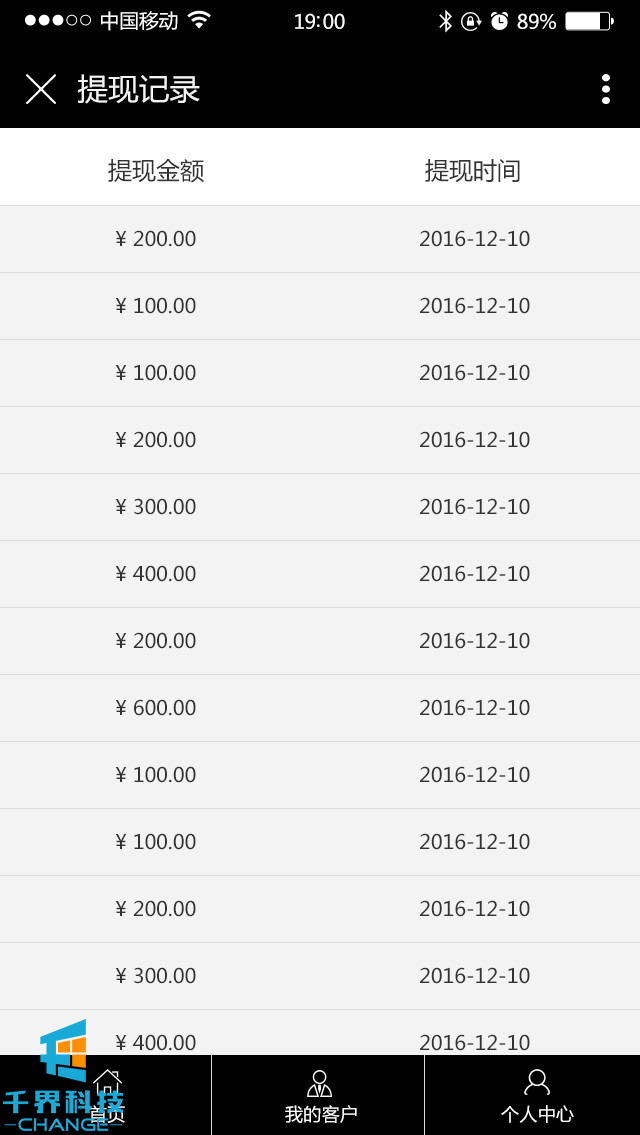The width and height of the screenshot is (640, 1135).
Task: Tap the 中国移动 carrier label
Action: (x=139, y=21)
